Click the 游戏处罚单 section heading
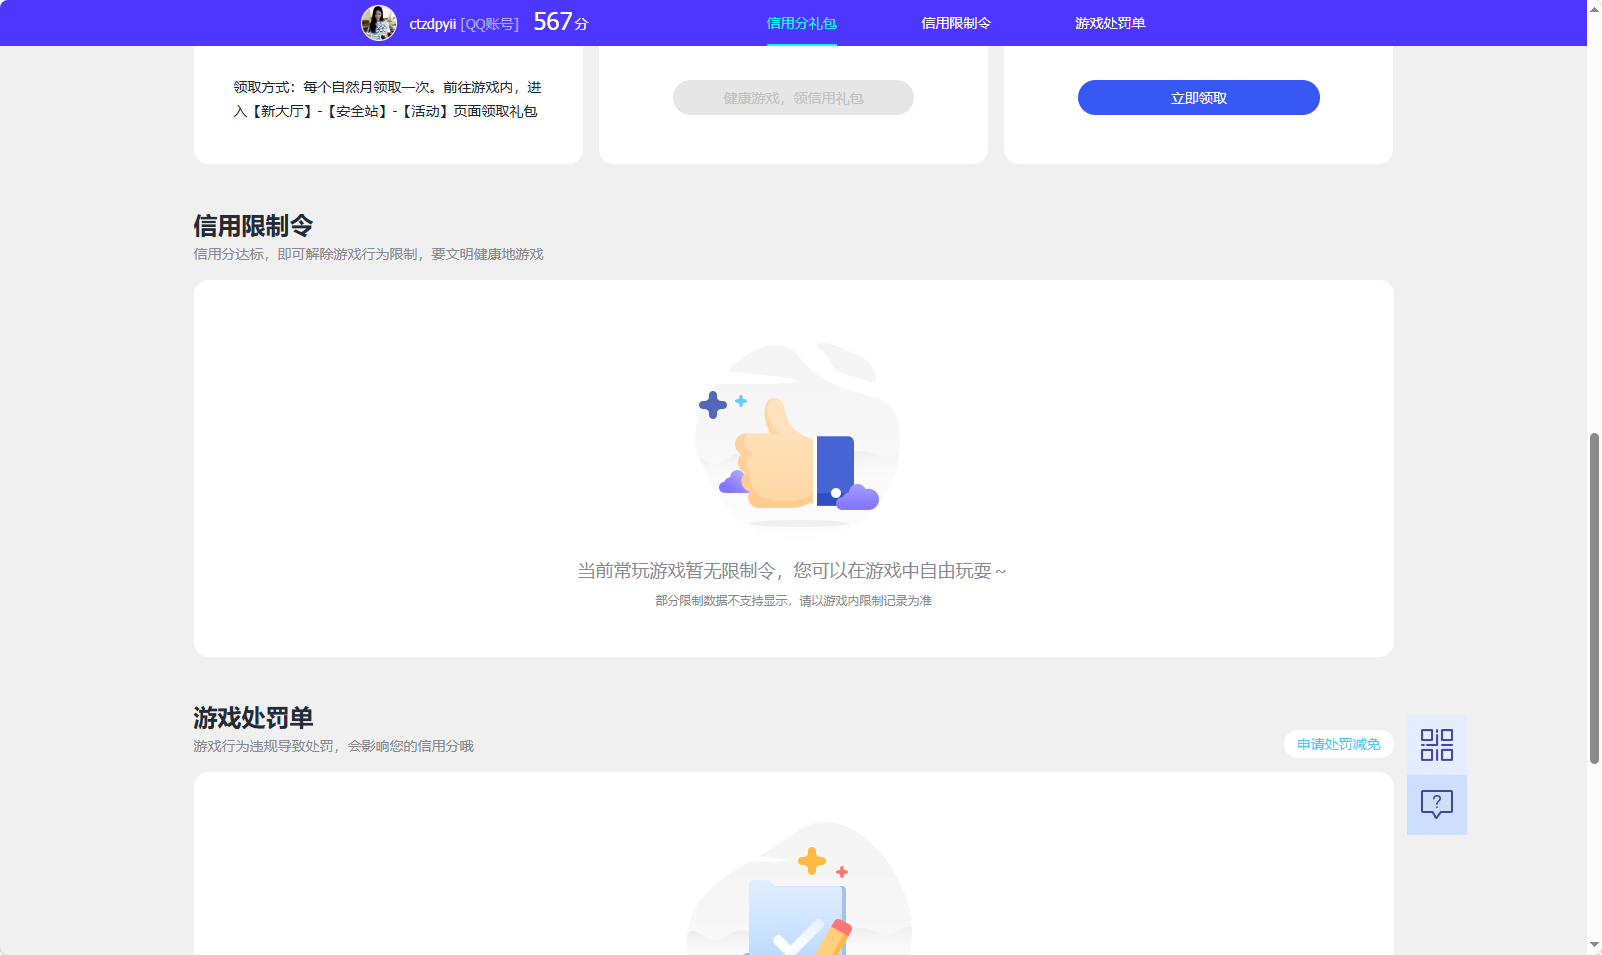The image size is (1602, 955). 253,718
